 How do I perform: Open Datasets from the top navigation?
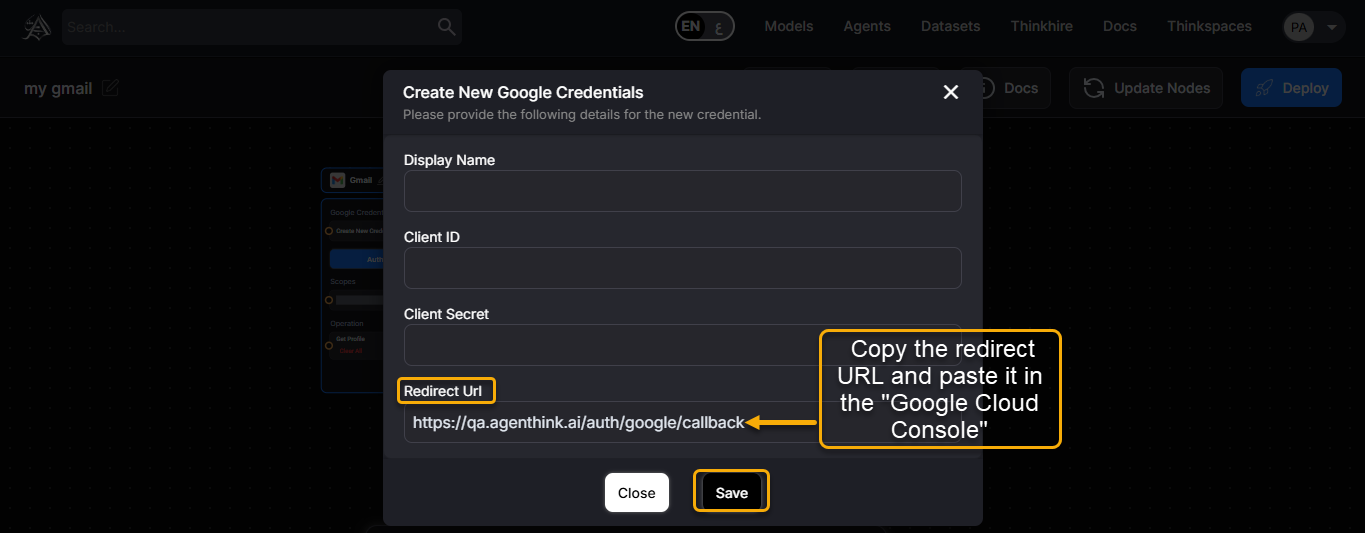[950, 27]
